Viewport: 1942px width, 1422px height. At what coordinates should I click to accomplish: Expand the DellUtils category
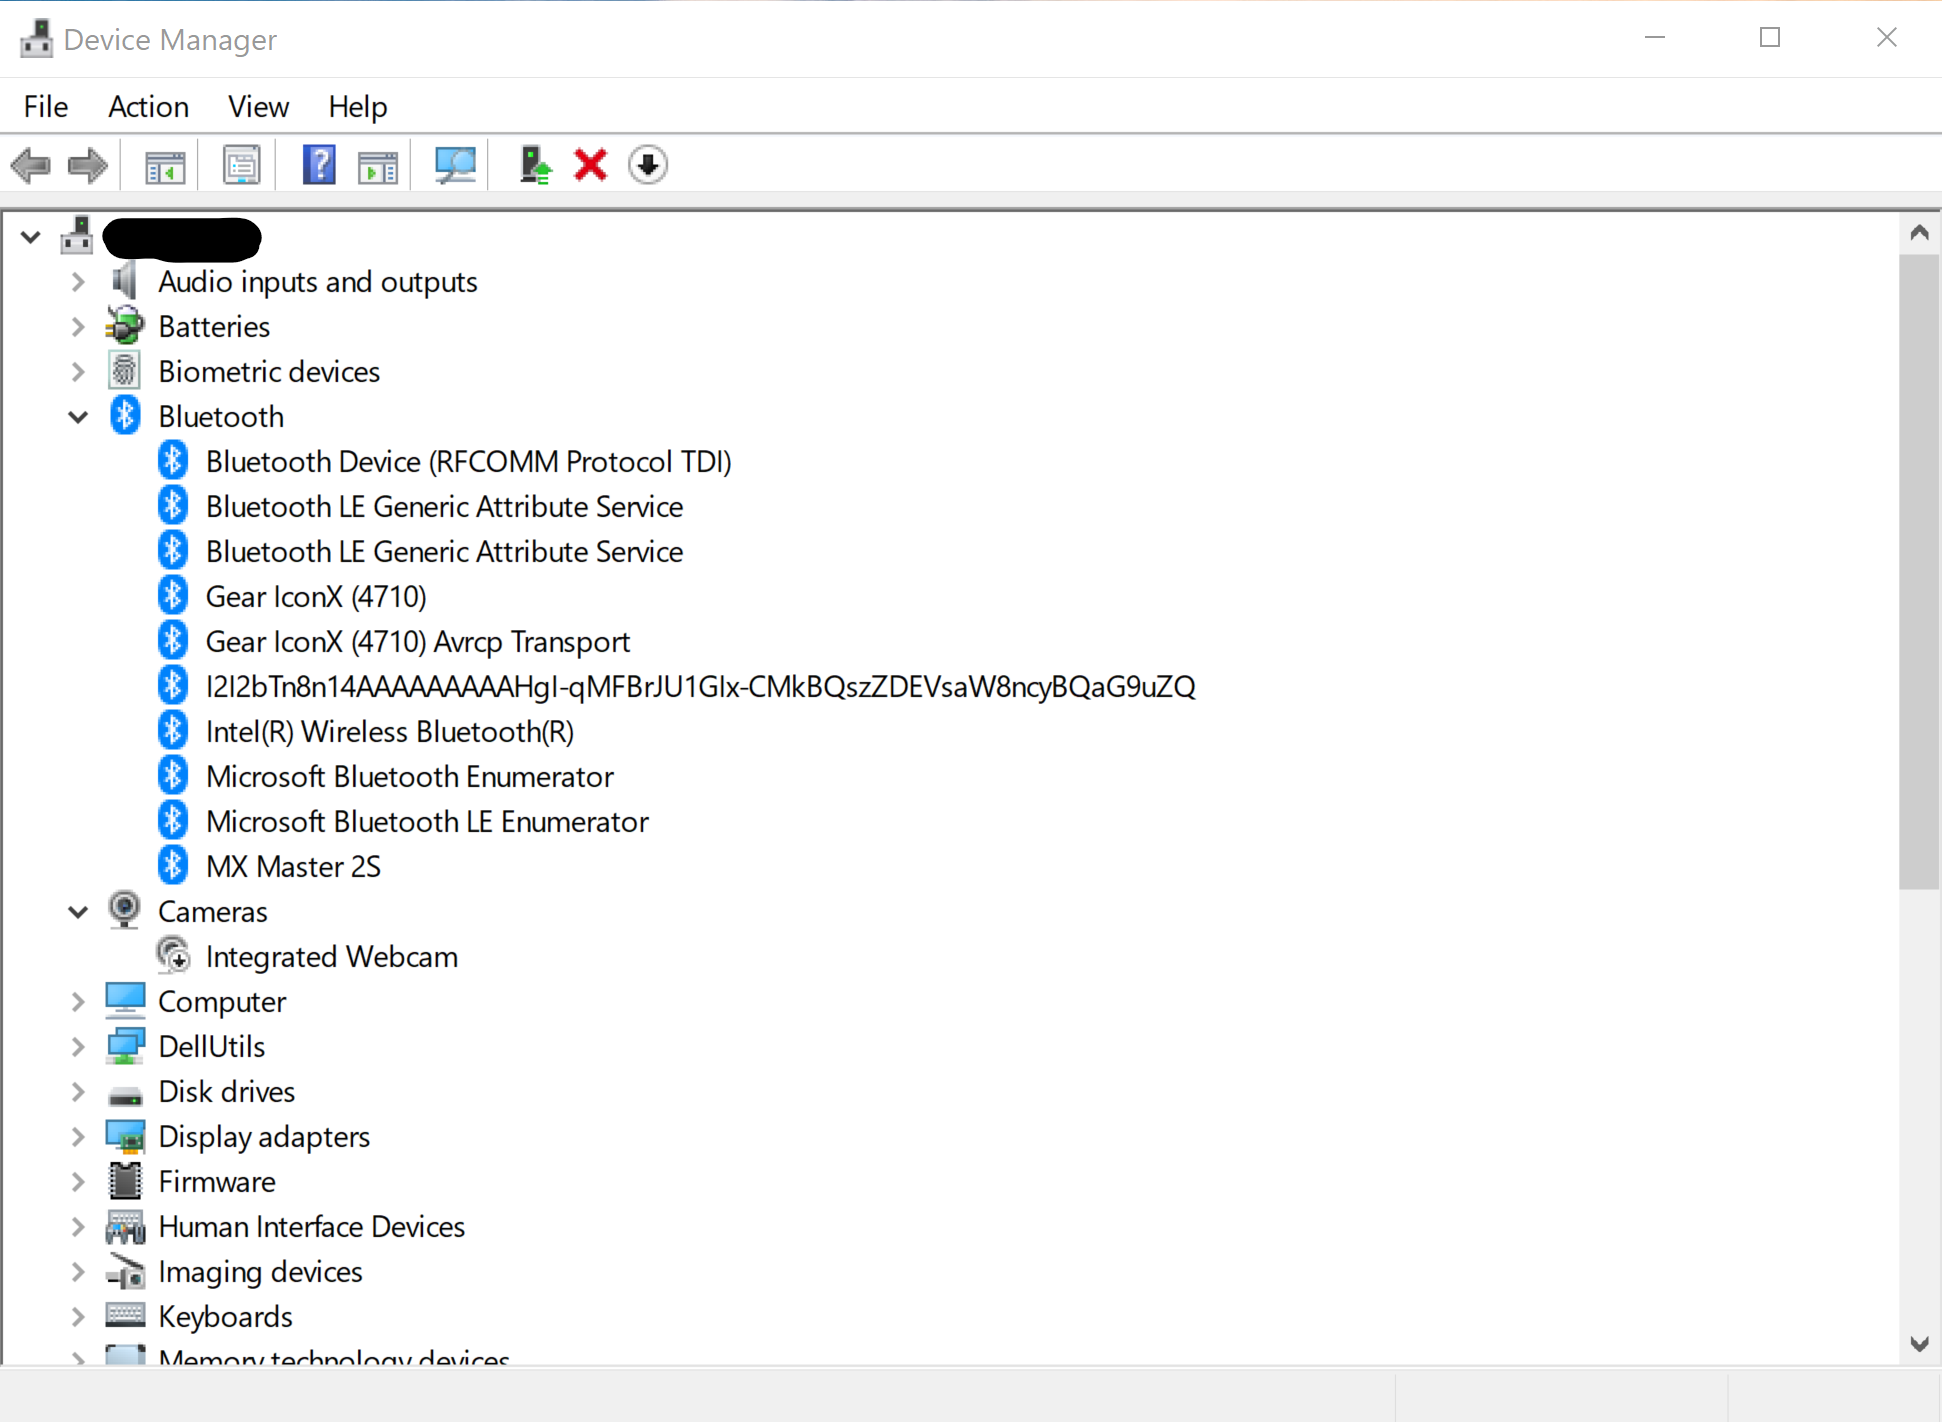tap(78, 1047)
